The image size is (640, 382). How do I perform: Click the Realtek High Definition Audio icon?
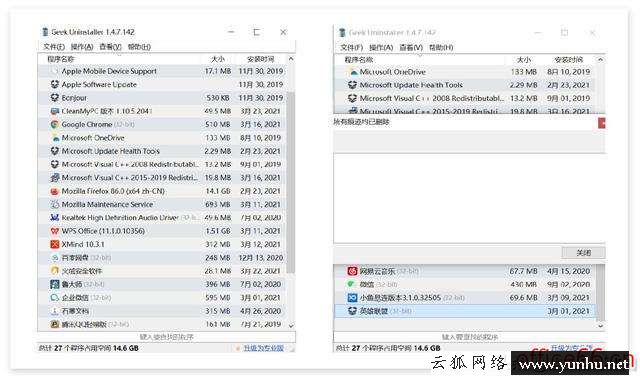click(x=55, y=218)
